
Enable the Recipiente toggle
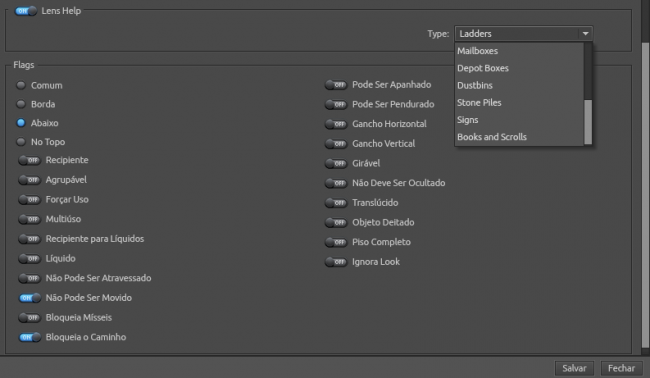pyautogui.click(x=29, y=160)
